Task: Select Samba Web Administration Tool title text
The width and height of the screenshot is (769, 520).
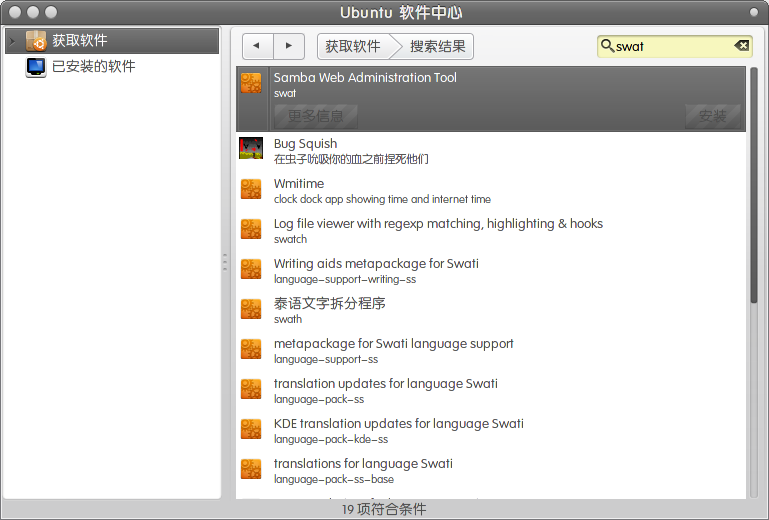Action: (365, 78)
